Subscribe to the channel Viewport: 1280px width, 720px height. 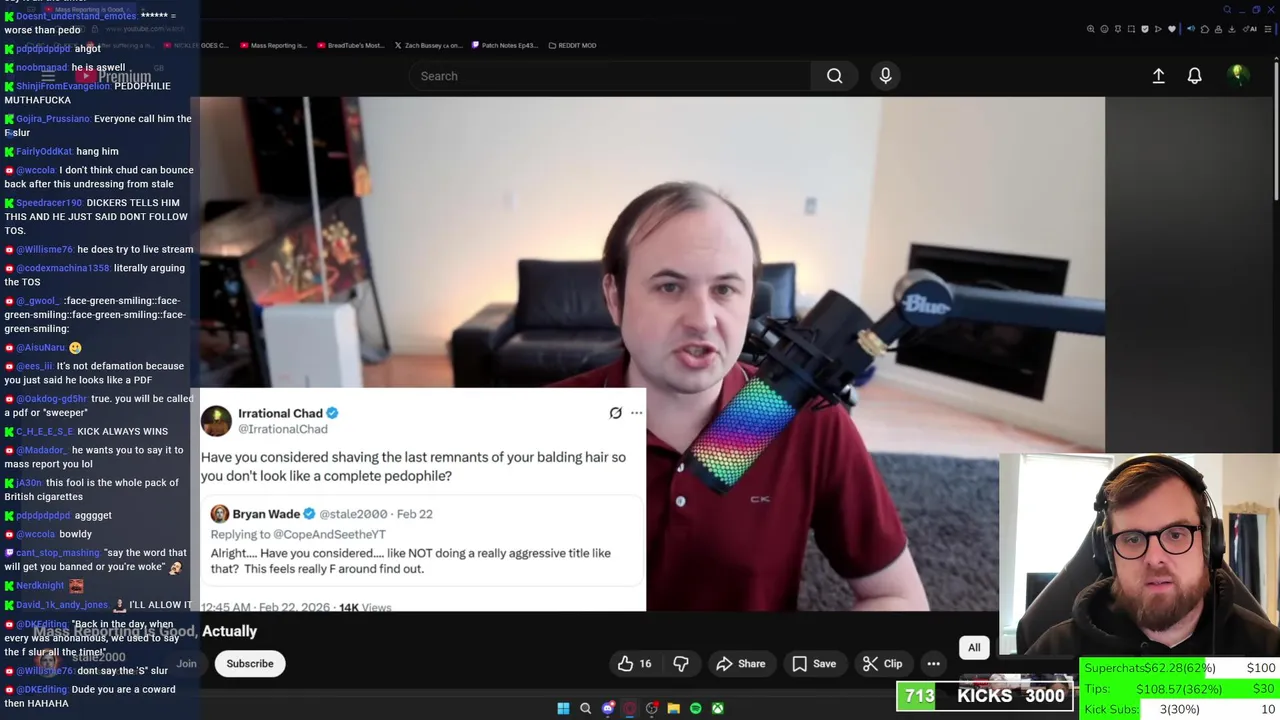coord(250,664)
